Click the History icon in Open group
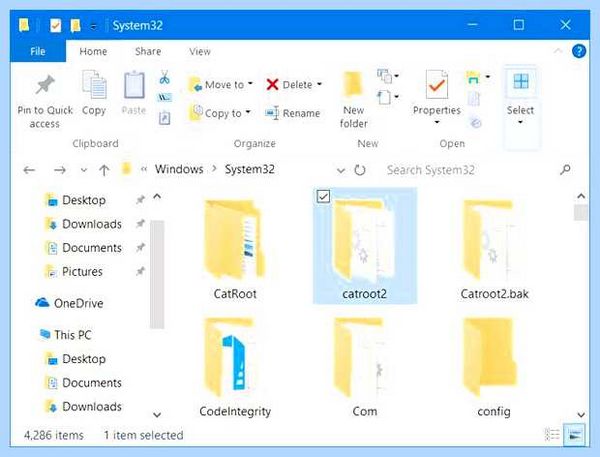The image size is (600, 457). 476,122
